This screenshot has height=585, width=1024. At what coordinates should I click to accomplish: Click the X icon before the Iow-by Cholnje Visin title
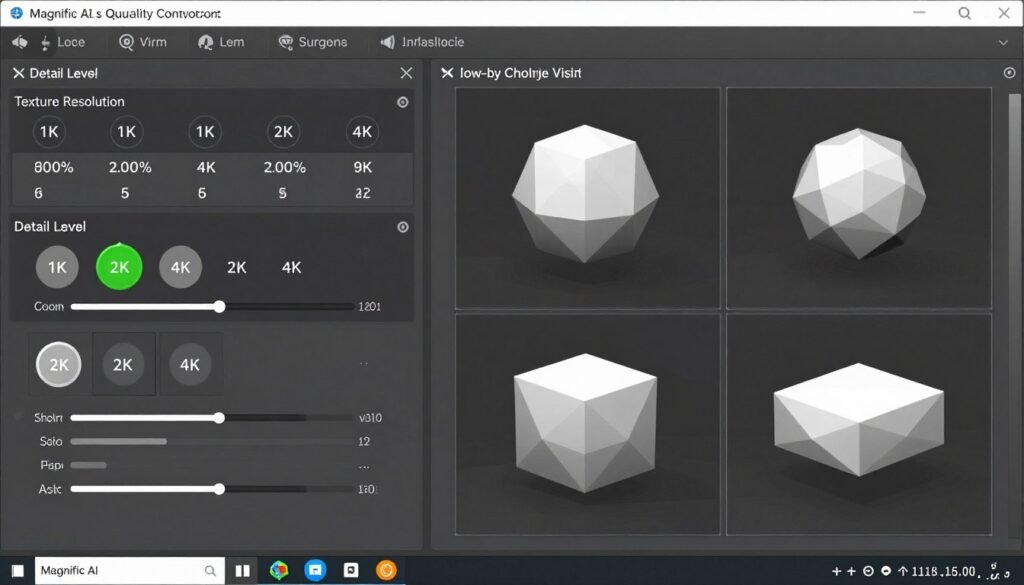447,73
